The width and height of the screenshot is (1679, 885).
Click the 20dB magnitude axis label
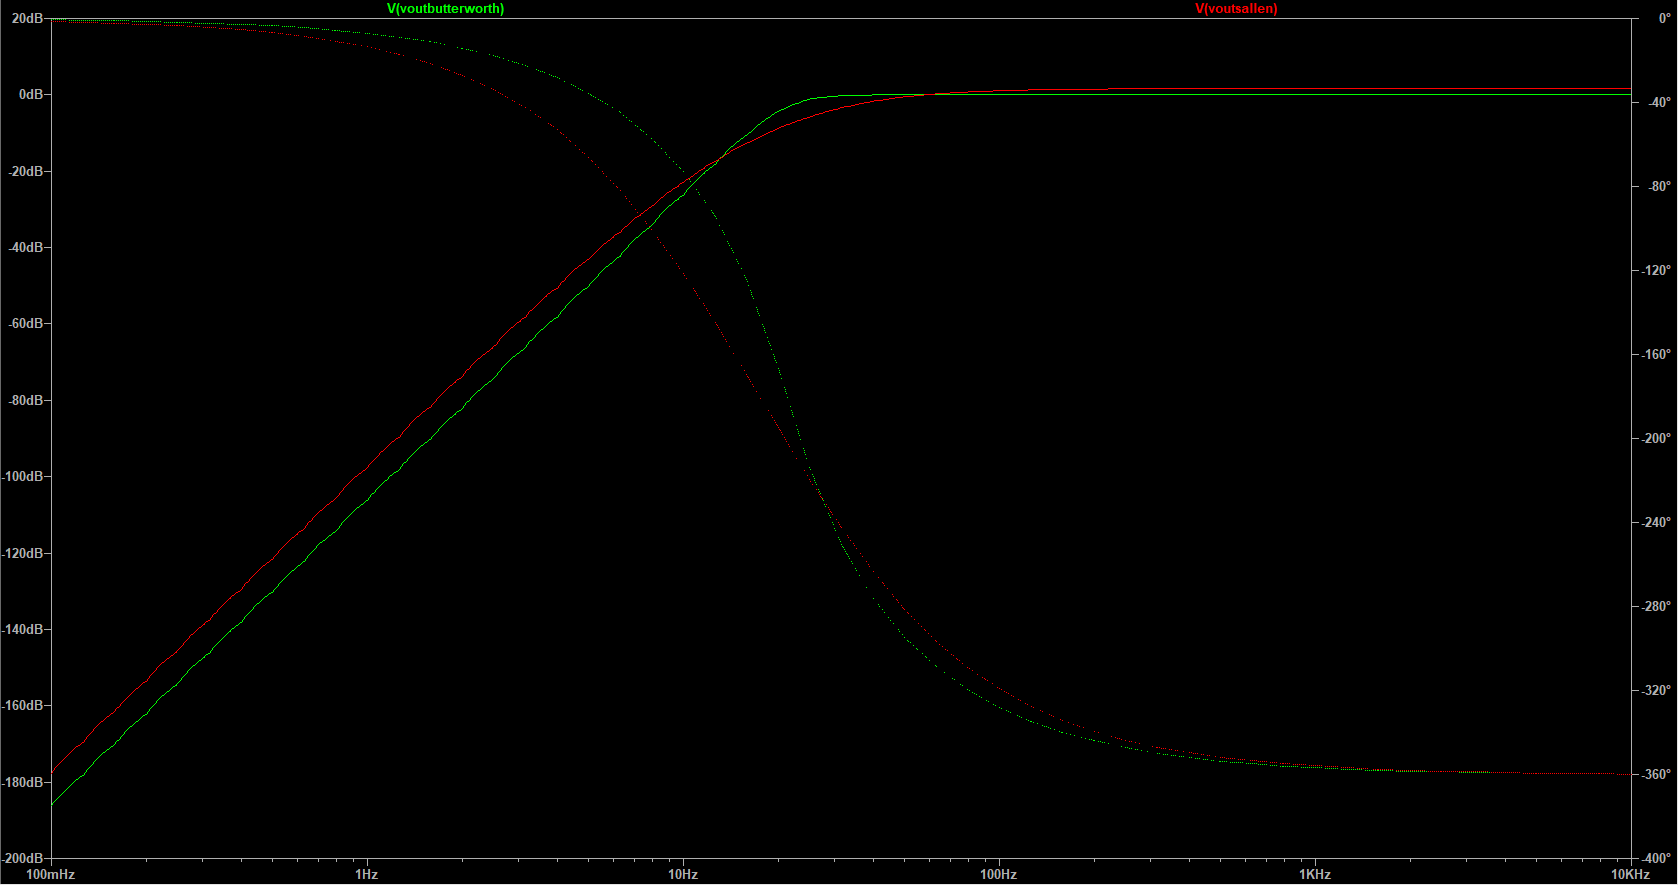pos(27,18)
